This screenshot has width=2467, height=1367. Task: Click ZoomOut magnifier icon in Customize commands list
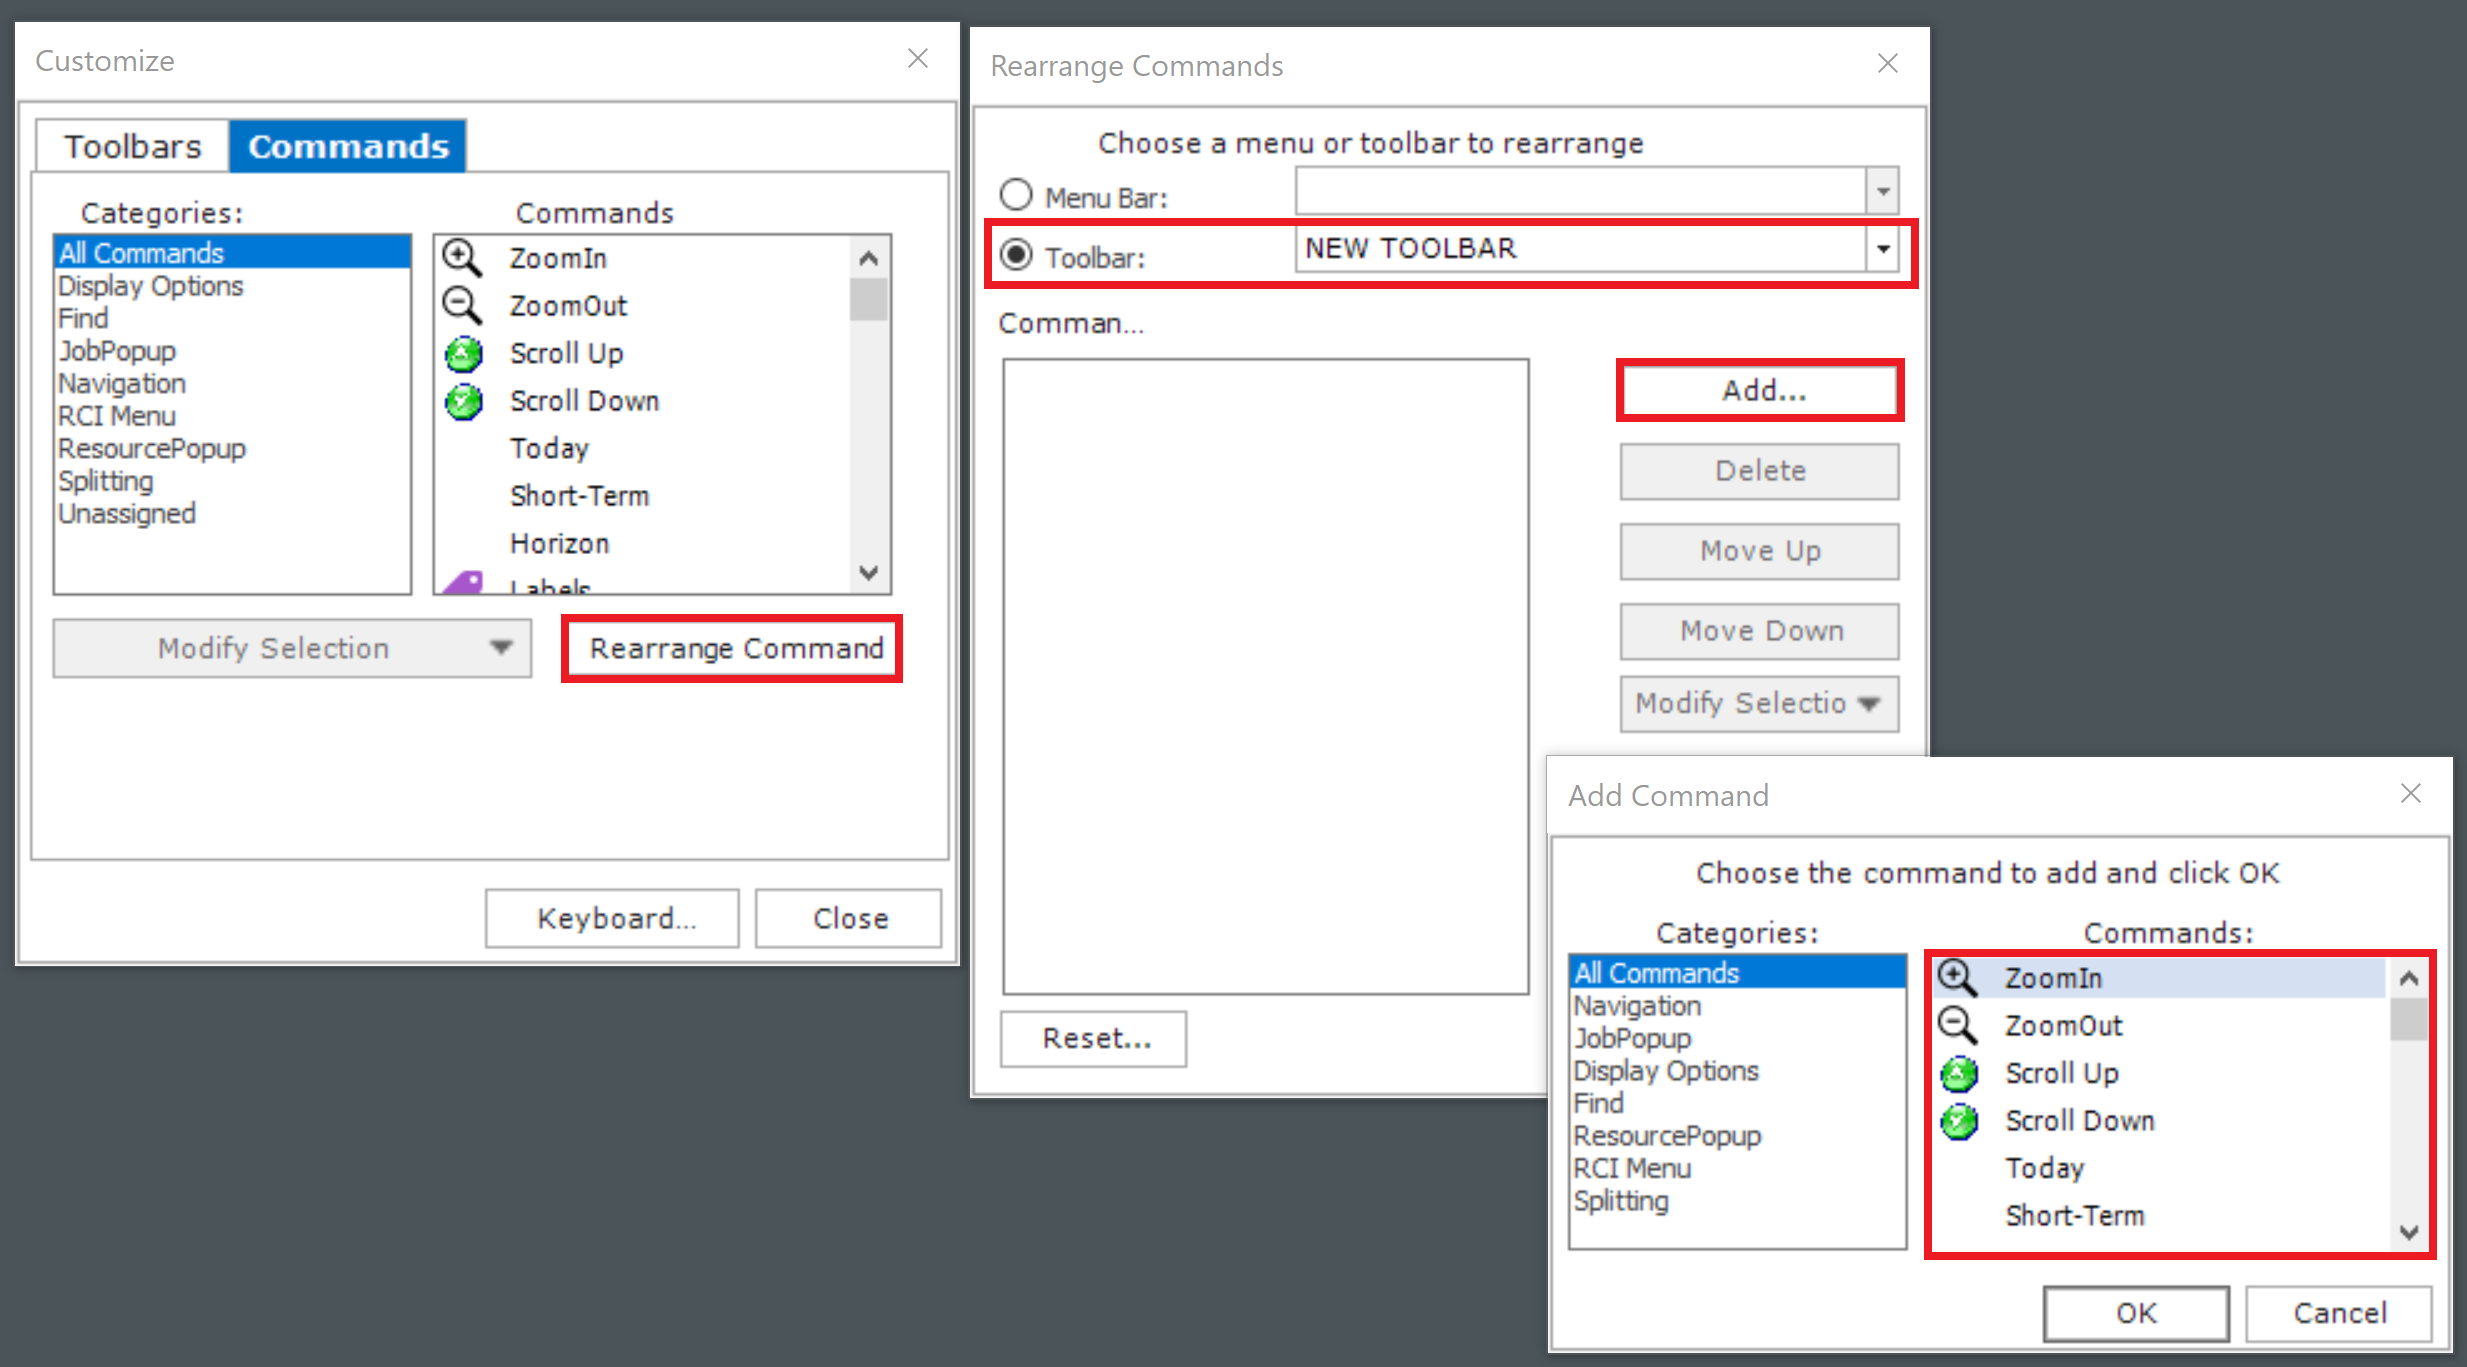(462, 305)
